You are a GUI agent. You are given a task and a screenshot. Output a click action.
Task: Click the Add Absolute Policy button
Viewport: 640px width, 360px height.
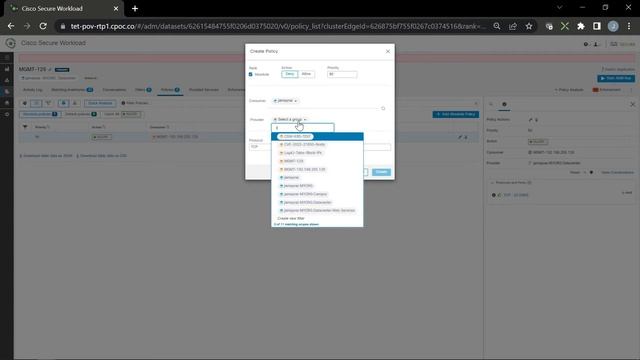[x=456, y=114]
